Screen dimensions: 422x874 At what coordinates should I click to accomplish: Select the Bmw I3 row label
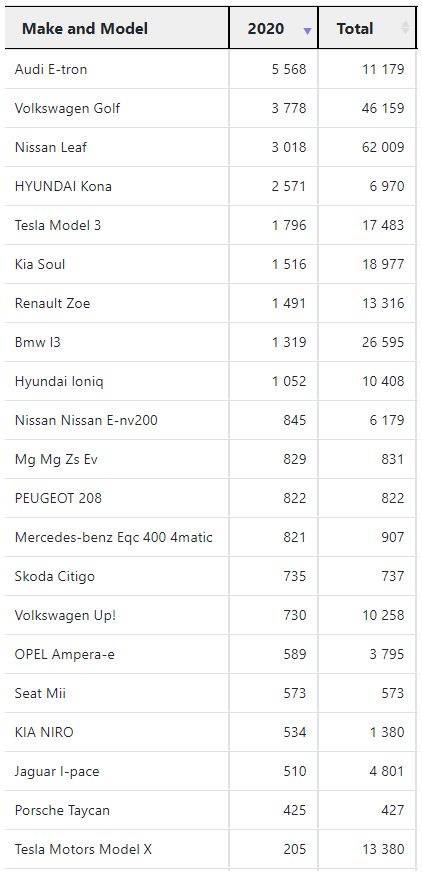tap(38, 342)
